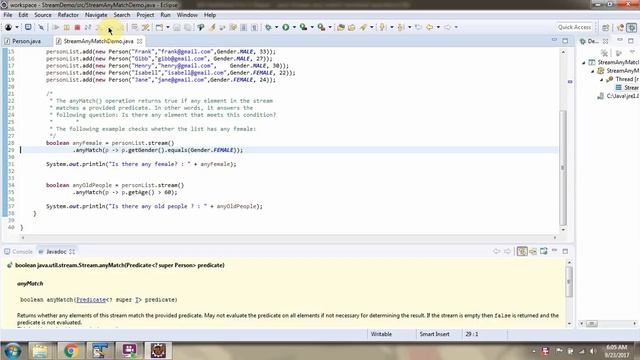This screenshot has height=360, width=640.
Task: Open File Explorer from the taskbar
Action: [x=40, y=351]
